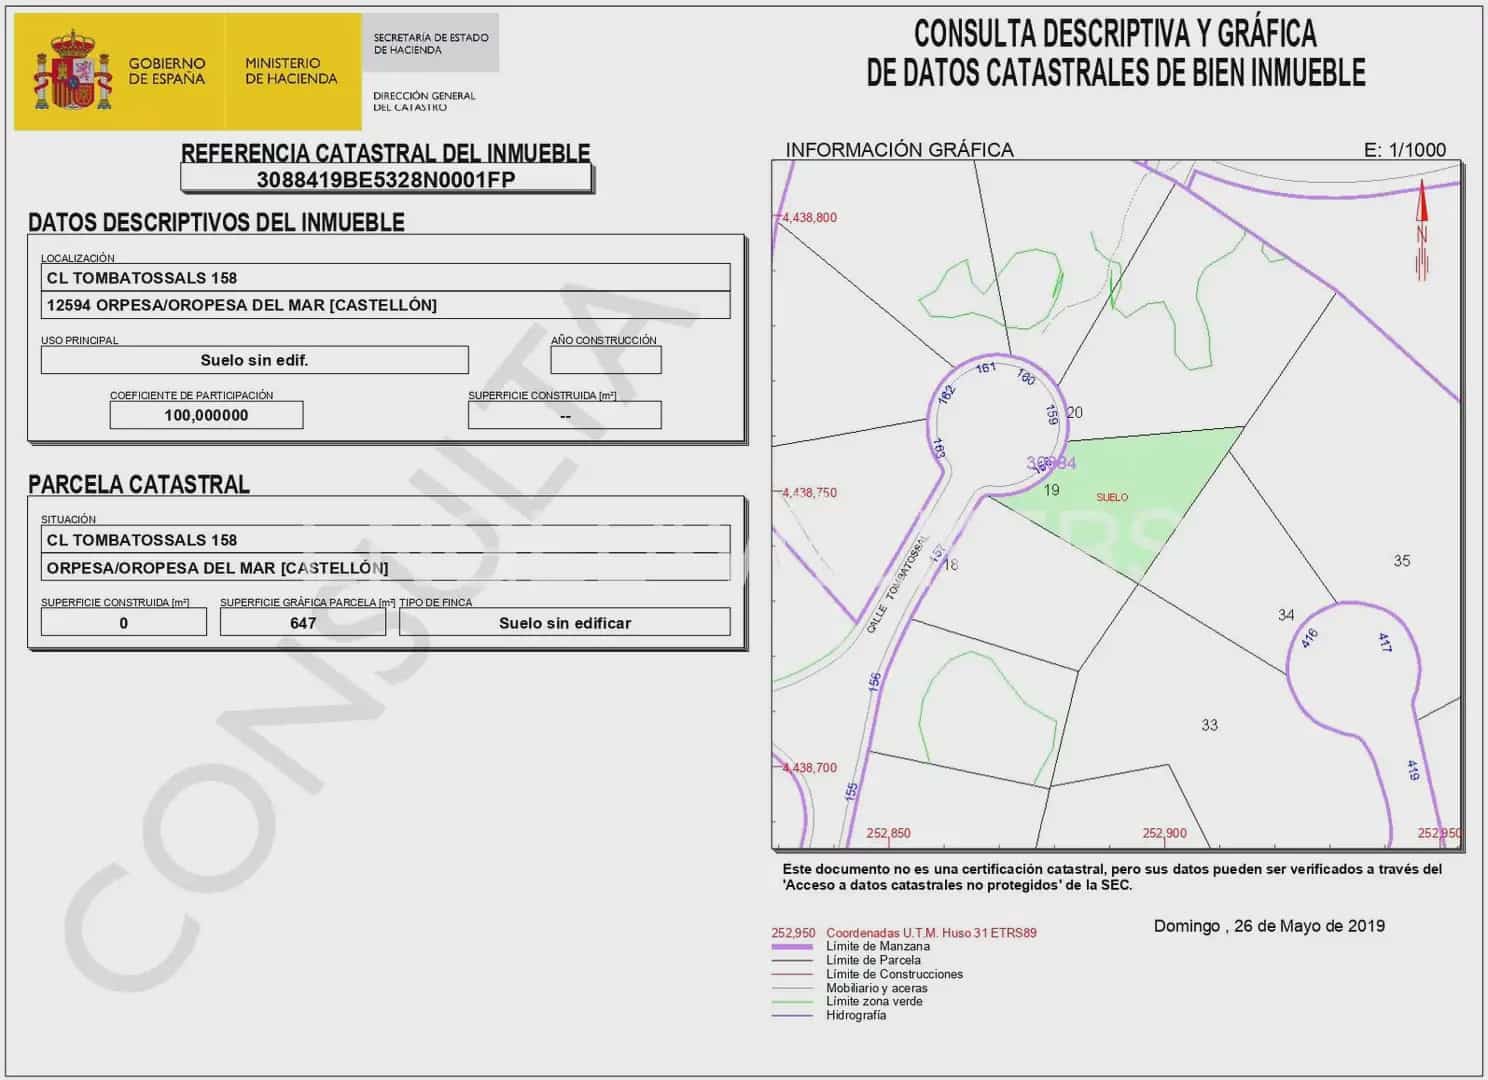Click the Límite de Construcciones legend entry
The width and height of the screenshot is (1488, 1080).
click(894, 974)
